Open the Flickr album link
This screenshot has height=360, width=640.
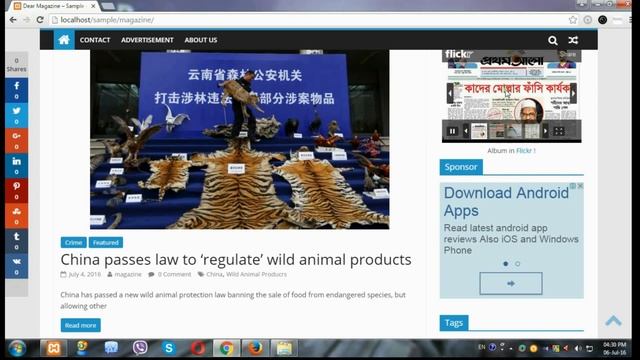524,151
